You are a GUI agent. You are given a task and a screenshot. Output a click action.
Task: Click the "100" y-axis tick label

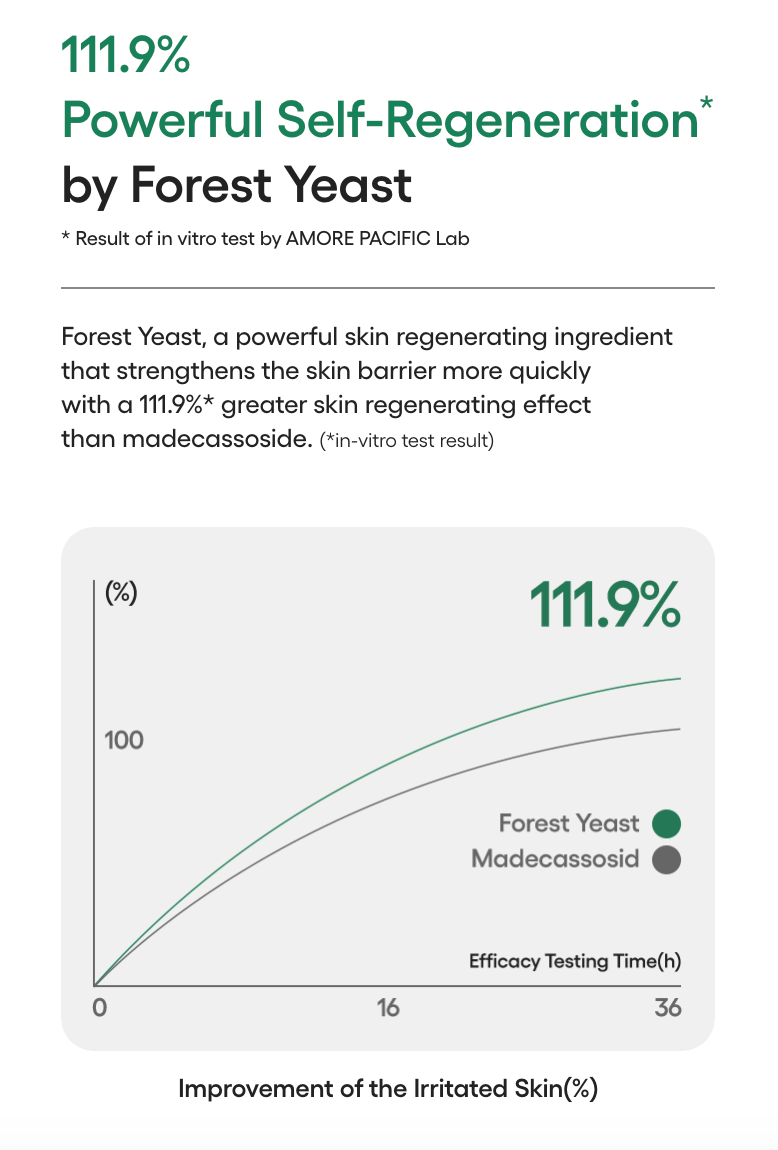click(x=124, y=740)
